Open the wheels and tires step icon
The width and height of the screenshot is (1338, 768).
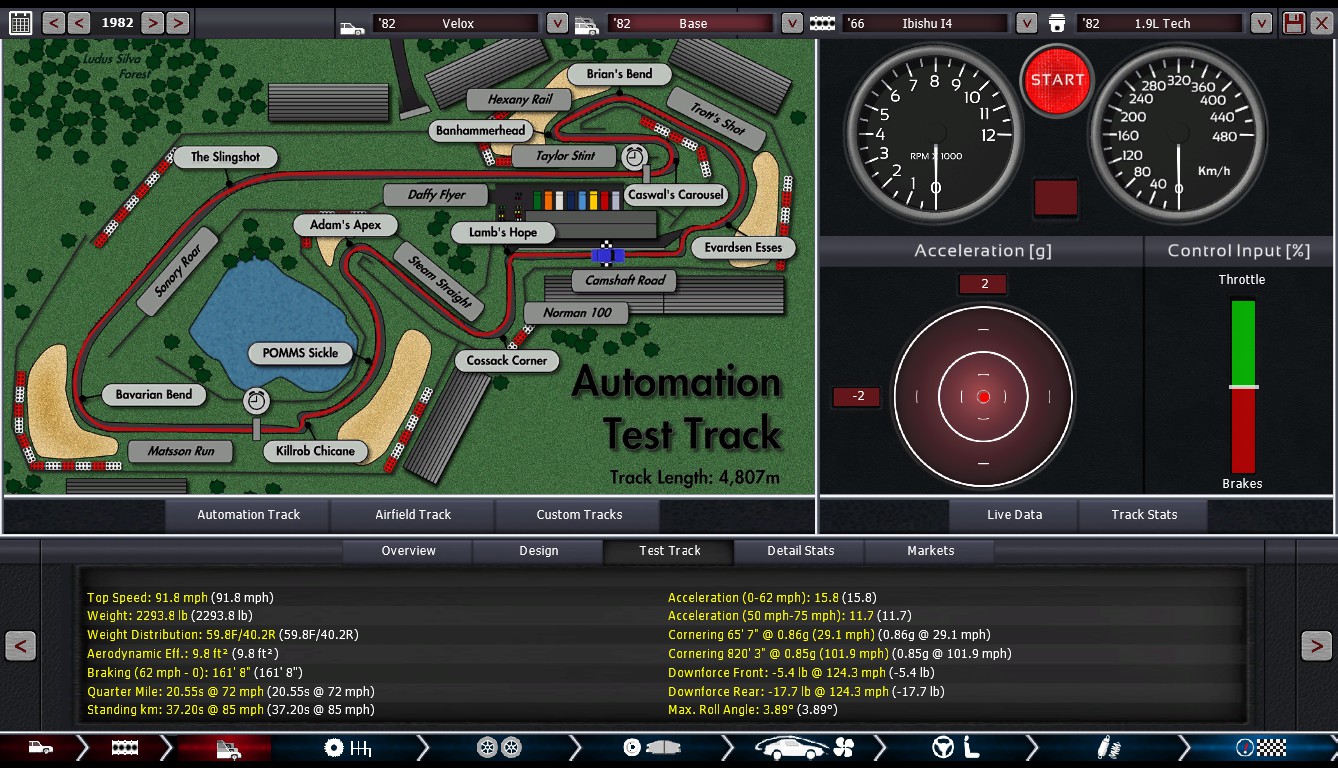click(499, 748)
